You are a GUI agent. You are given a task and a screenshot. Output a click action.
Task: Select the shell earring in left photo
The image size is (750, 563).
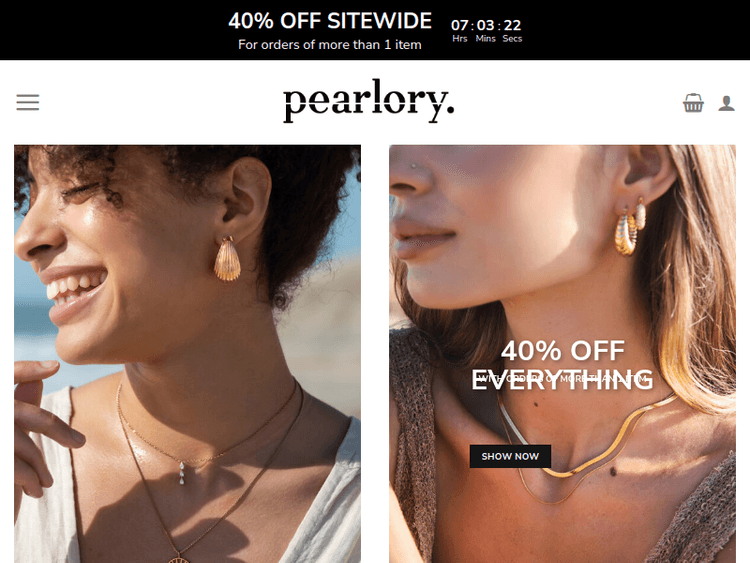[227, 259]
